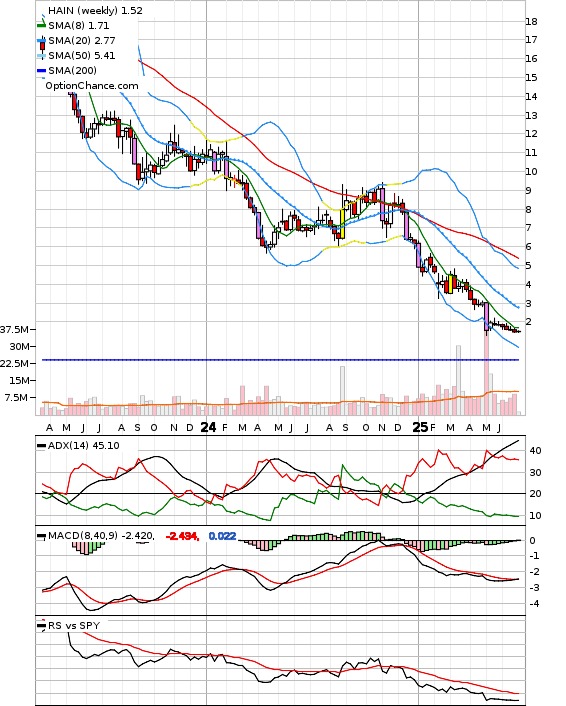Image resolution: width=566 pixels, height=706 pixels.
Task: Click the dark blue SMA(200) legend marker
Action: [41, 71]
